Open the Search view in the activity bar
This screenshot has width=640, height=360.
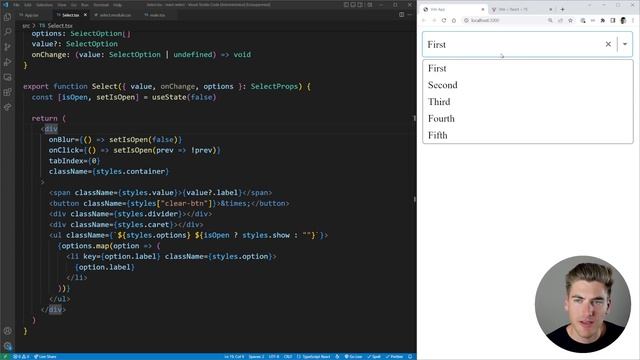[7, 32]
